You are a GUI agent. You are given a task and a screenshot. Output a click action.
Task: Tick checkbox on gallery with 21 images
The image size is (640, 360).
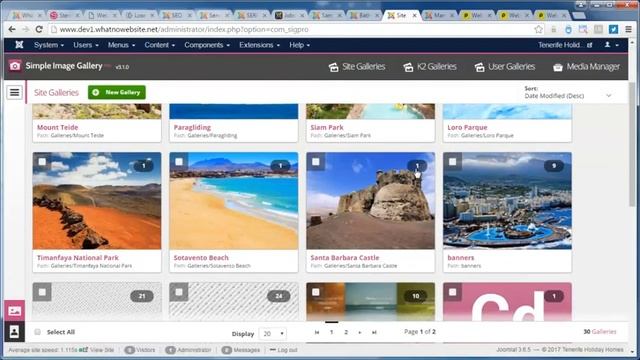coord(42,292)
